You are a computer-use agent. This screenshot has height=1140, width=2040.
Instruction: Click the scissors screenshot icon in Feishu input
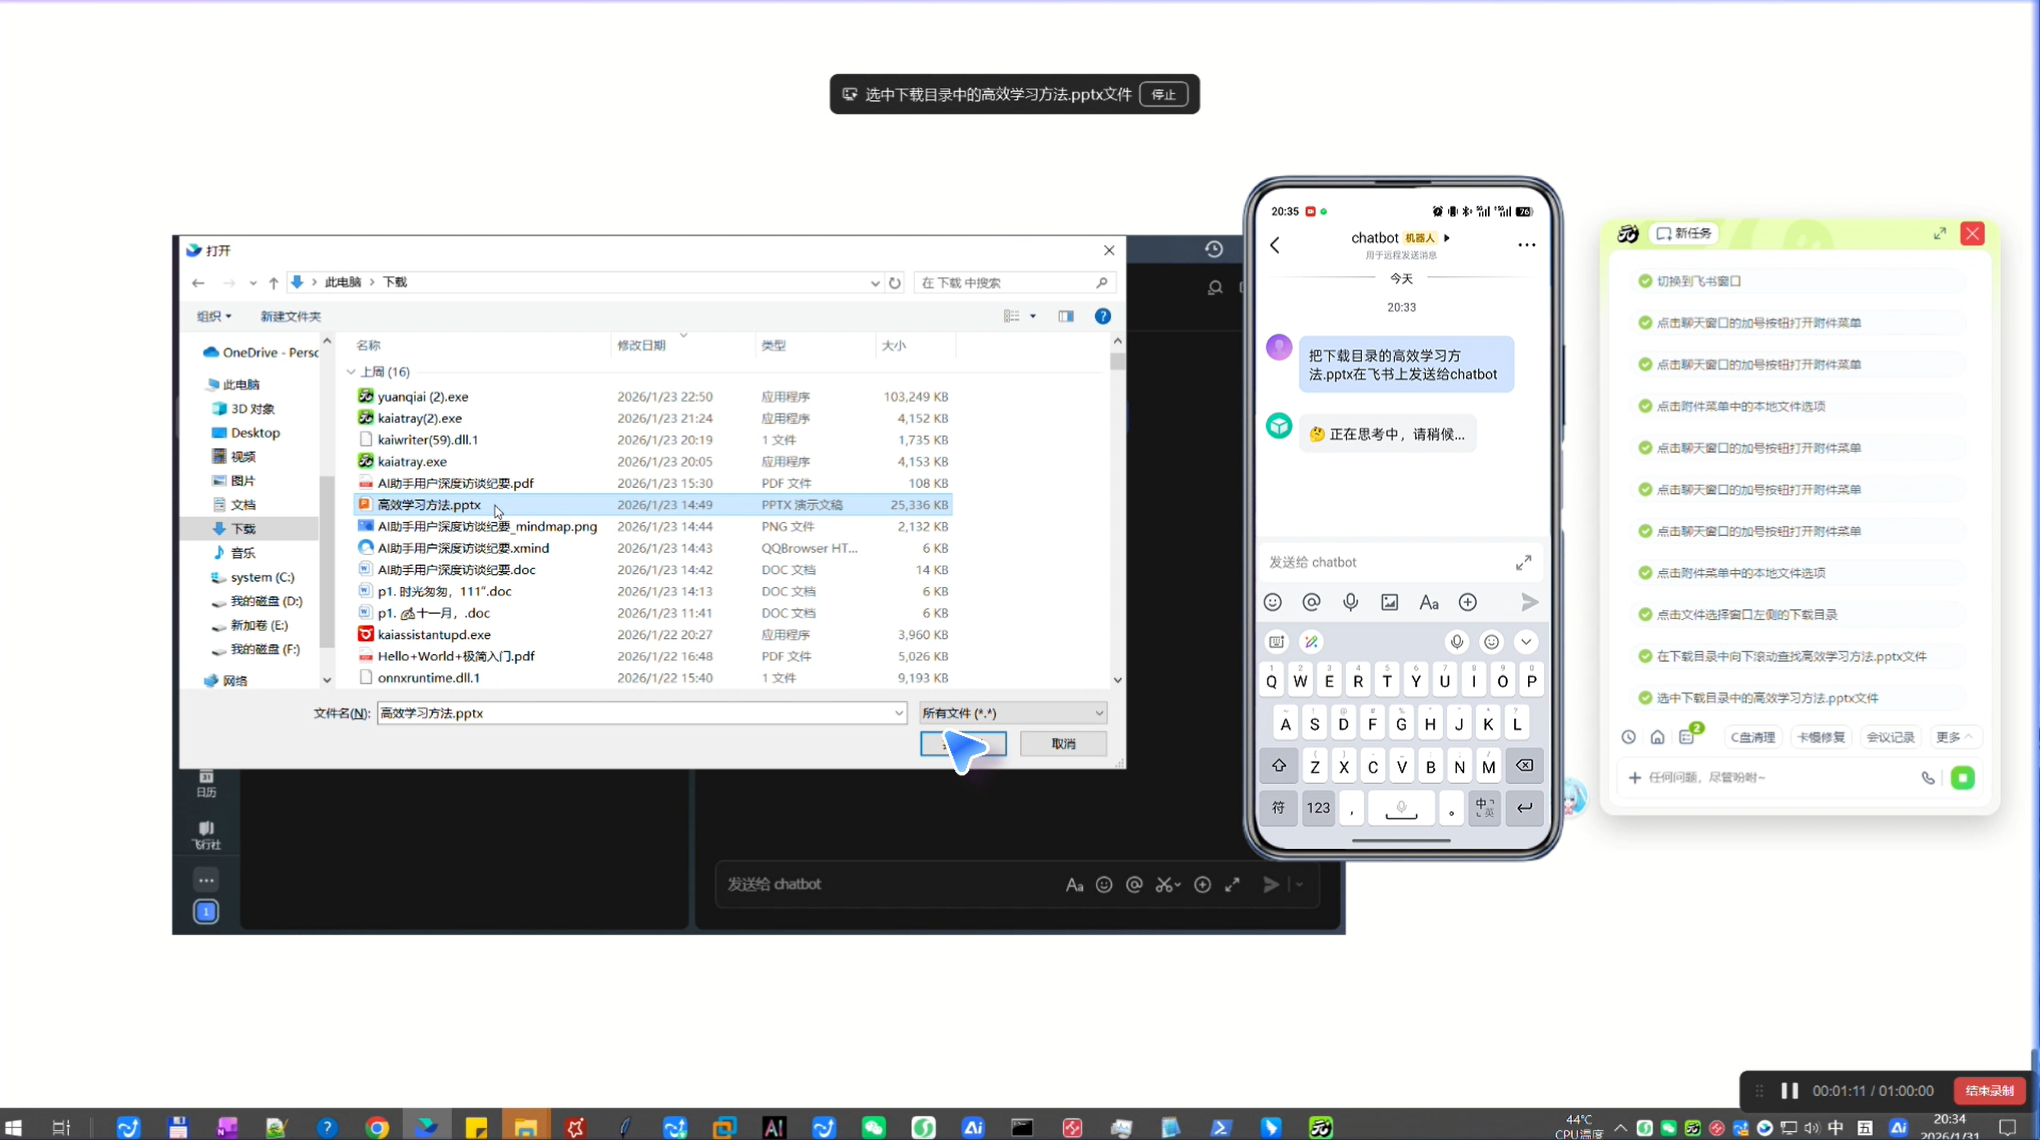coord(1164,884)
